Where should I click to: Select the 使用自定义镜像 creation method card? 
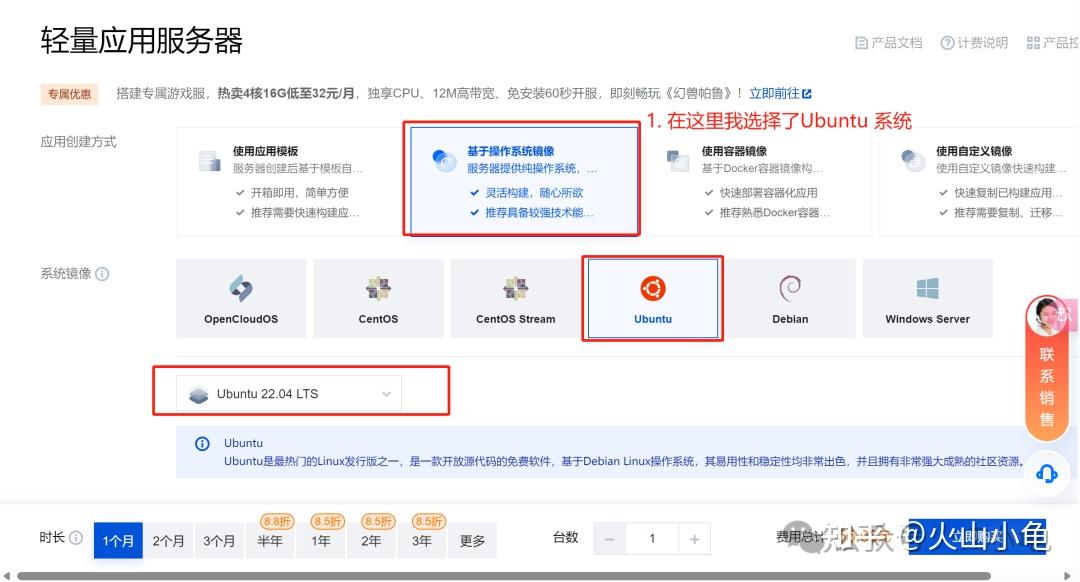(979, 182)
